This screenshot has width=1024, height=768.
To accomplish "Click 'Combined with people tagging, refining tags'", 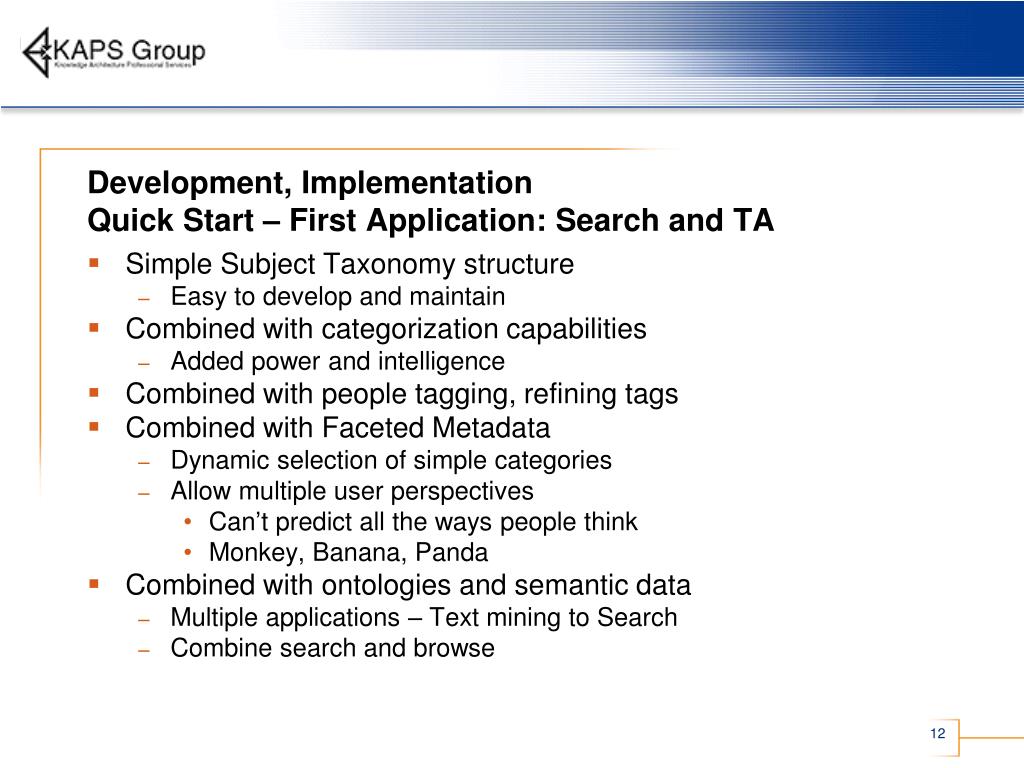I will pyautogui.click(x=402, y=394).
